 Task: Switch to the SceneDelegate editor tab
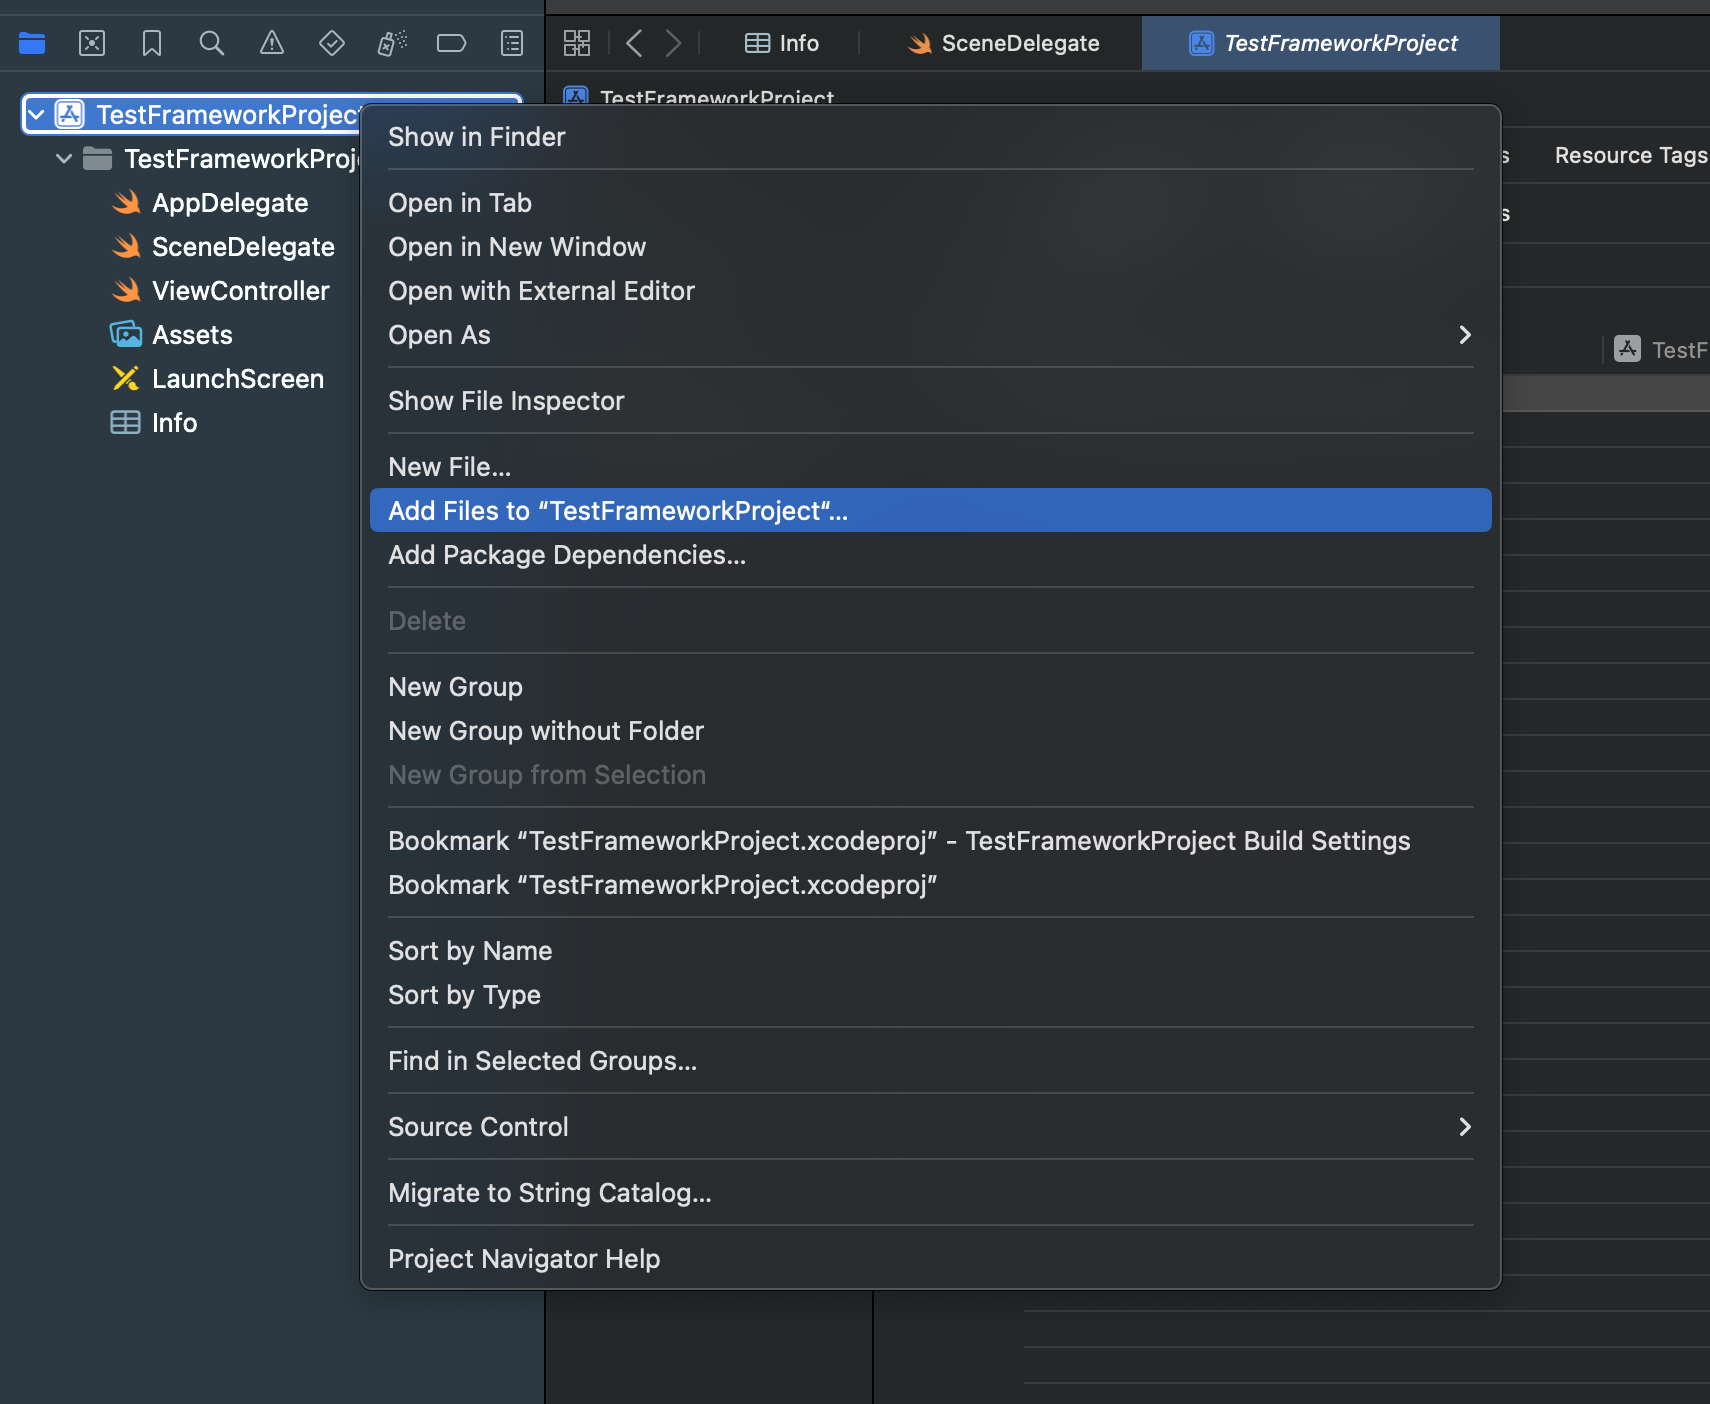point(1003,43)
